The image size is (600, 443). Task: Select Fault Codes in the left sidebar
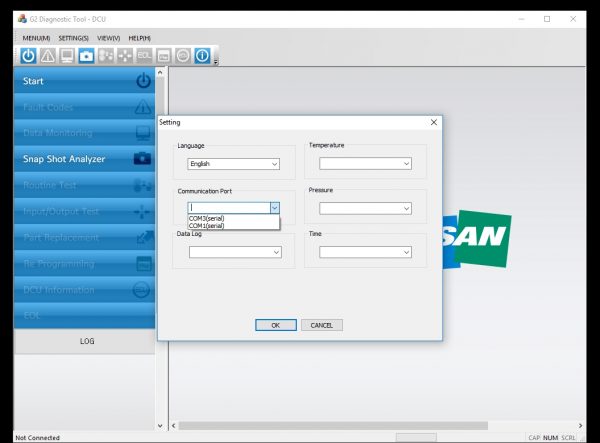click(85, 107)
